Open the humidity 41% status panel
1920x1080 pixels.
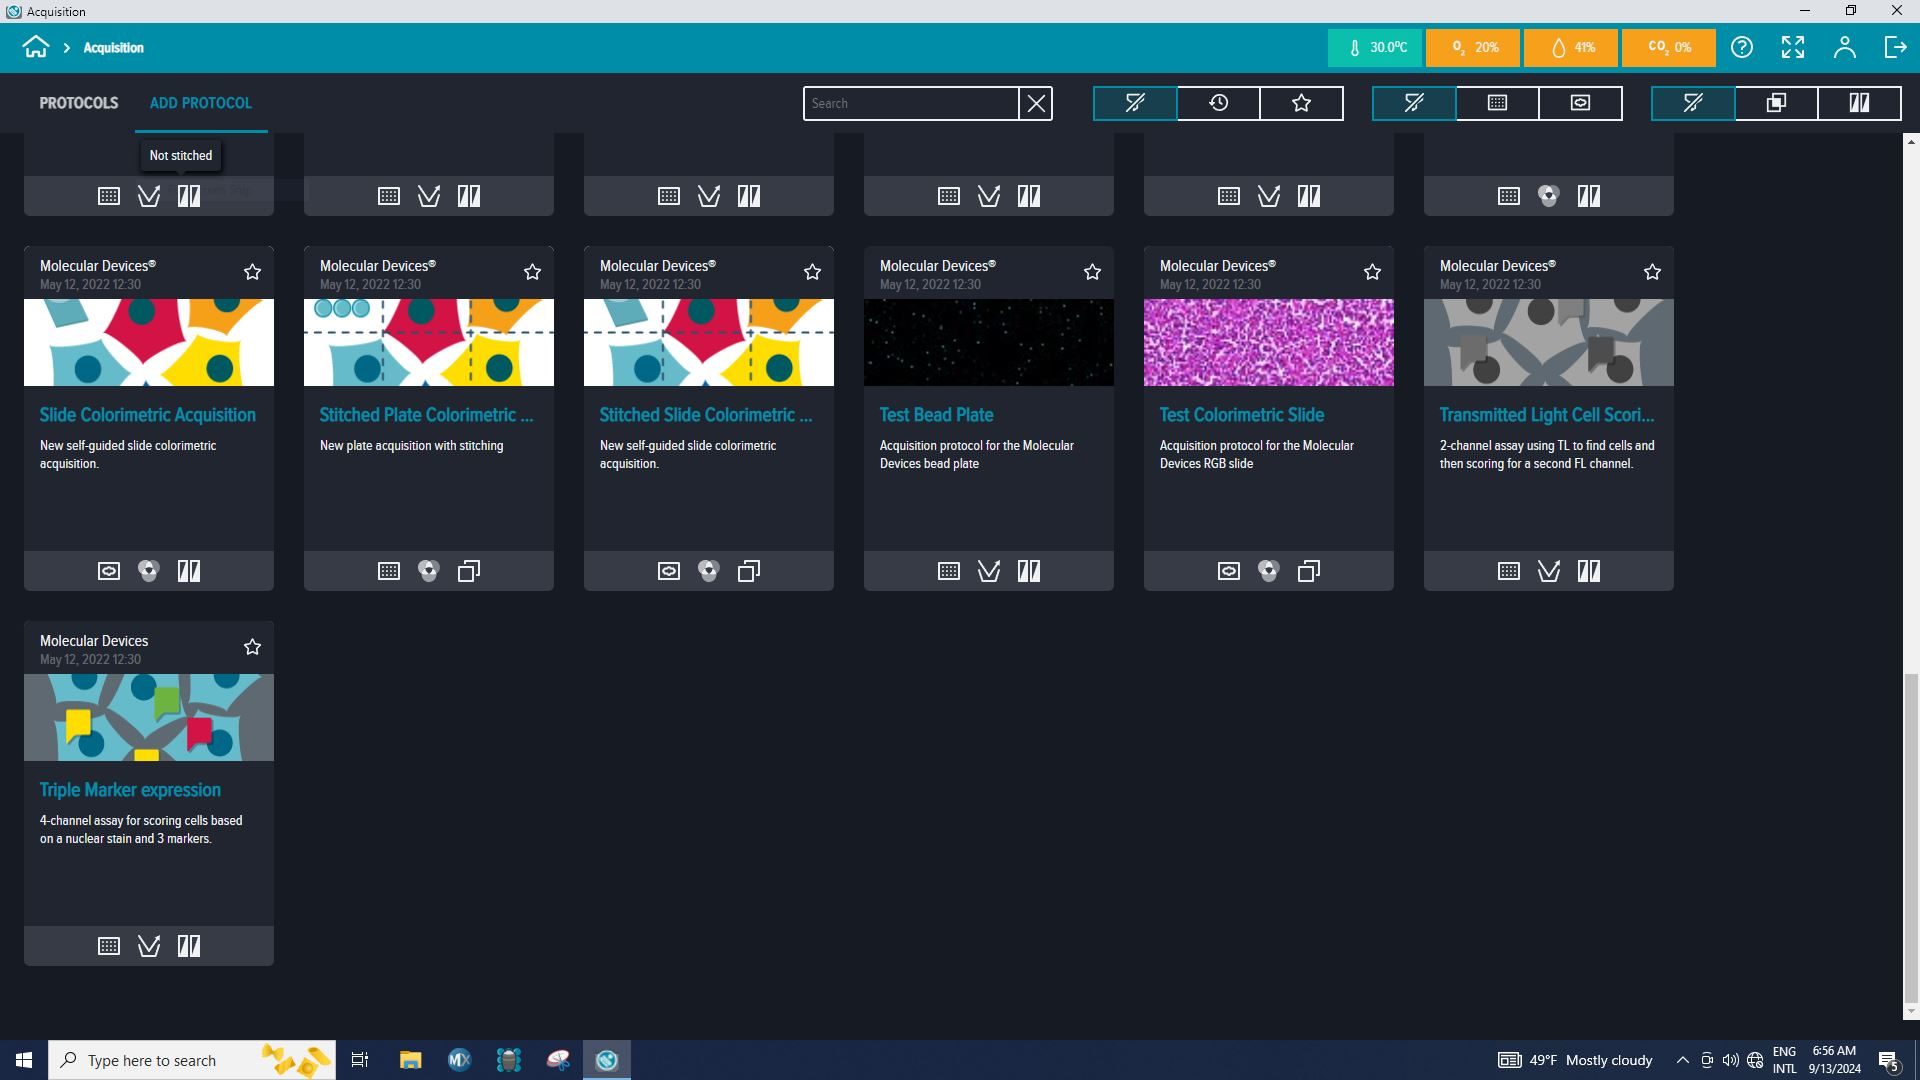tap(1571, 47)
